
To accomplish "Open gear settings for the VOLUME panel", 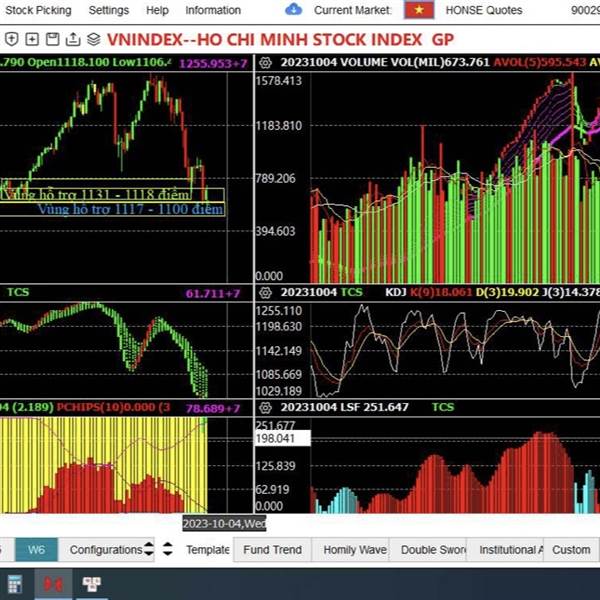I will click(265, 63).
